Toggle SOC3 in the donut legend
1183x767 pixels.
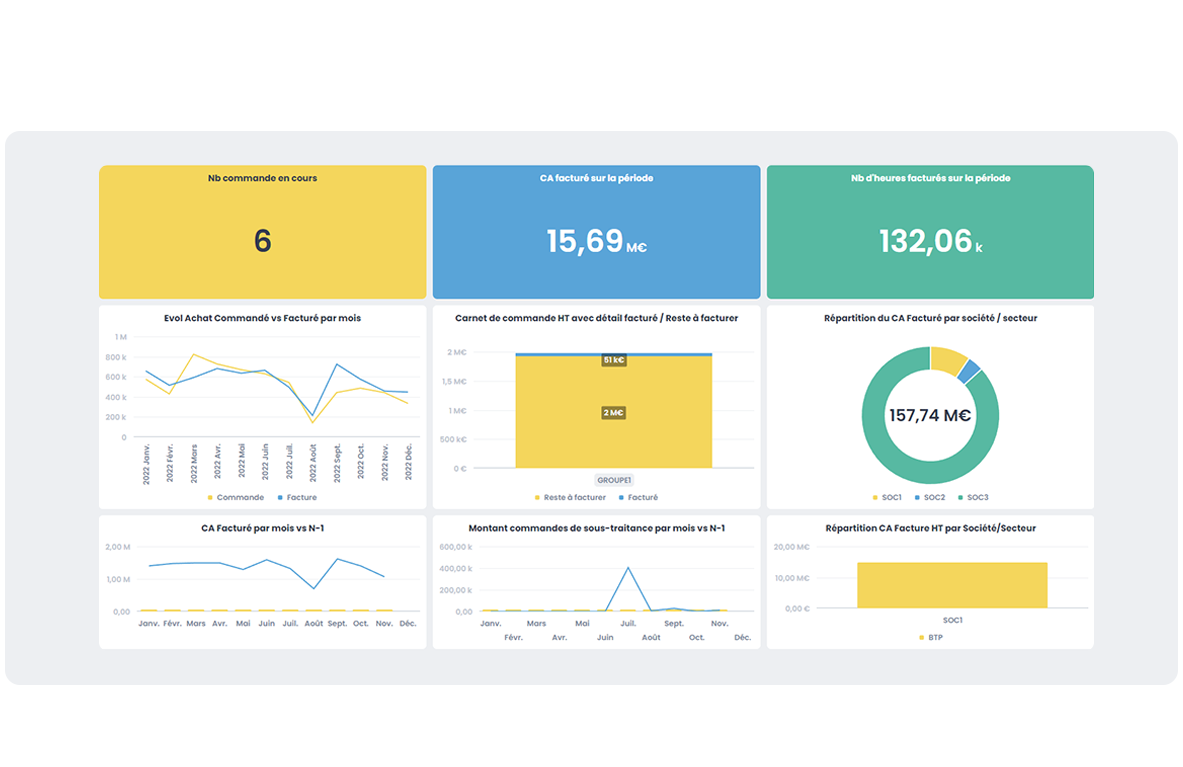click(976, 497)
